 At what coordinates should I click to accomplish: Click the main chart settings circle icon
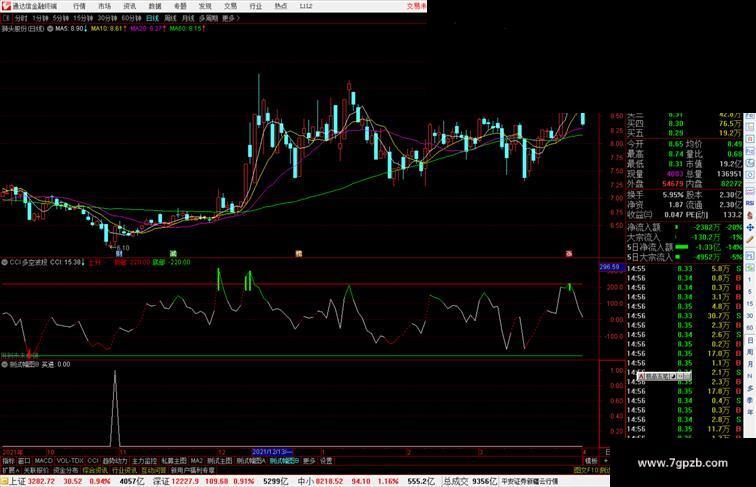point(50,29)
